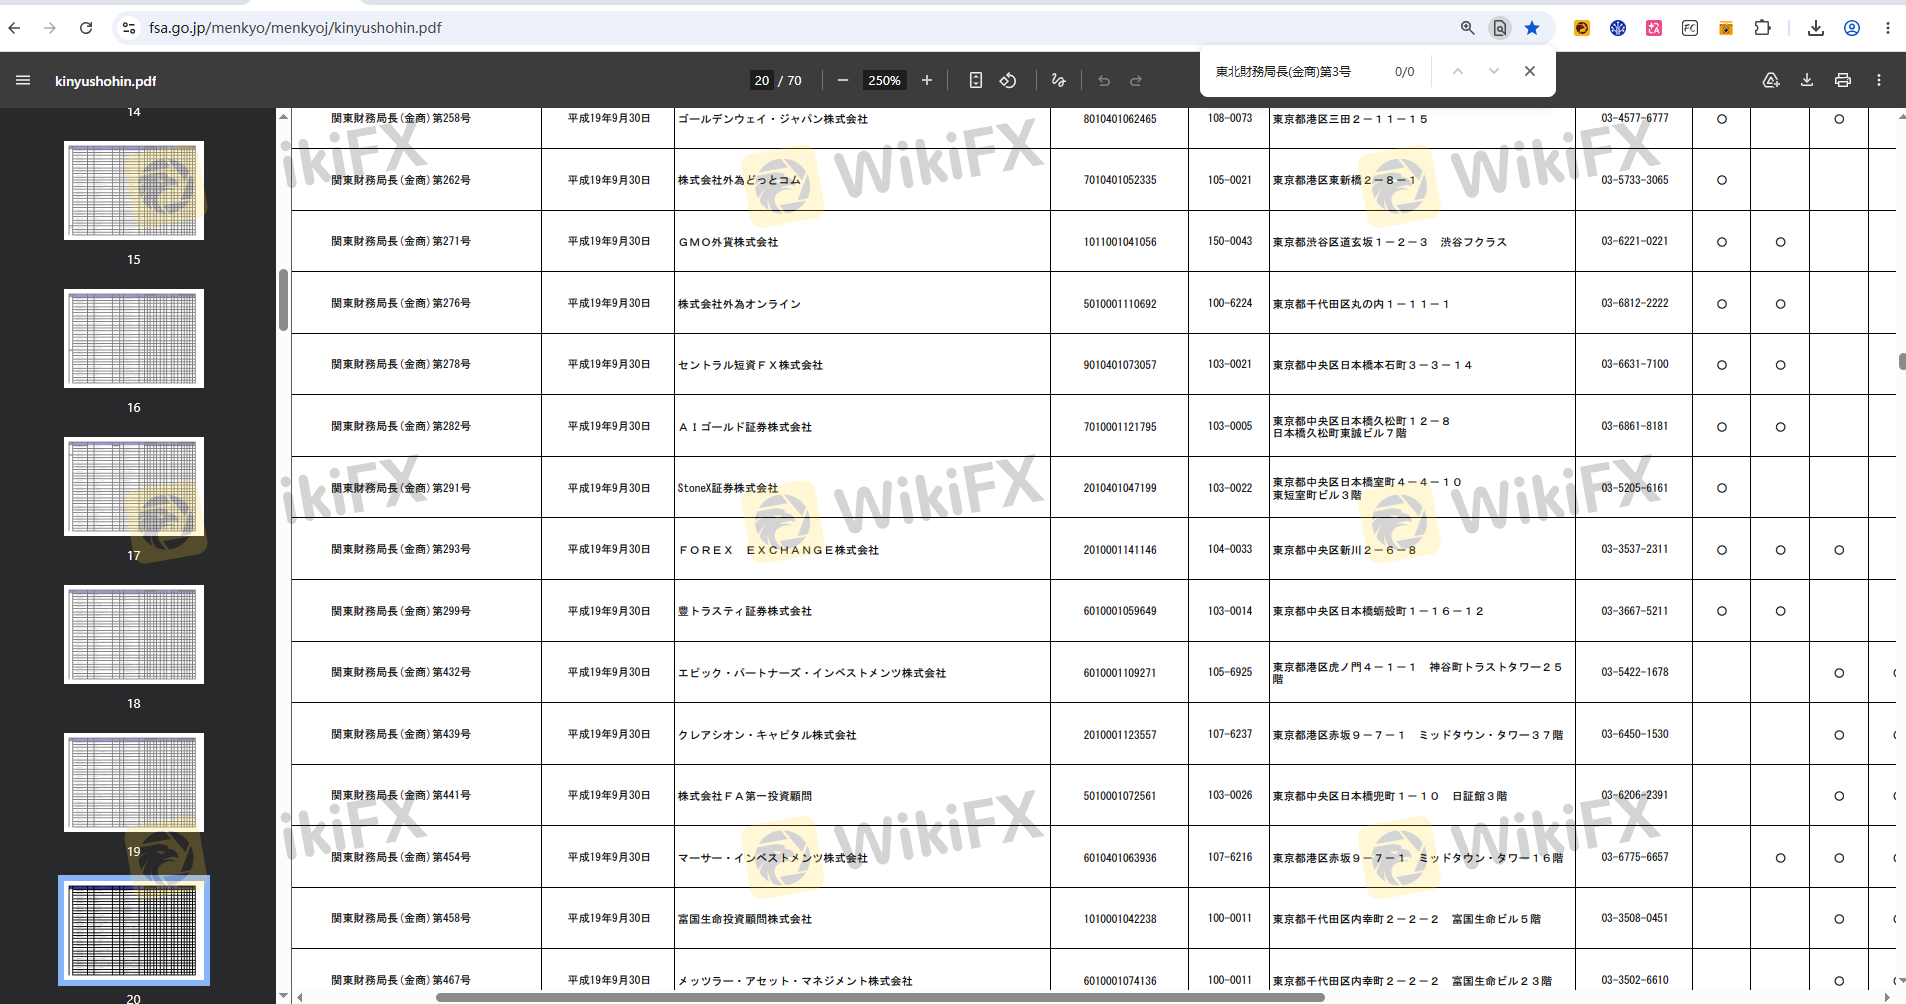Screen dimensions: 1906x1004
Task: Open the Chrome three-dot main menu
Action: [1888, 28]
